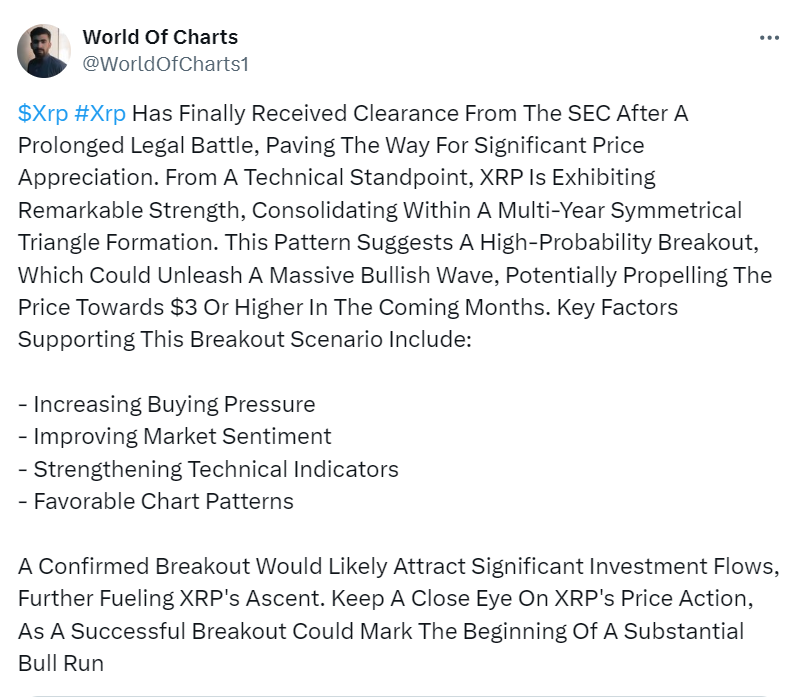Click the final Bull Run text
This screenshot has width=803, height=697.
coord(61,663)
